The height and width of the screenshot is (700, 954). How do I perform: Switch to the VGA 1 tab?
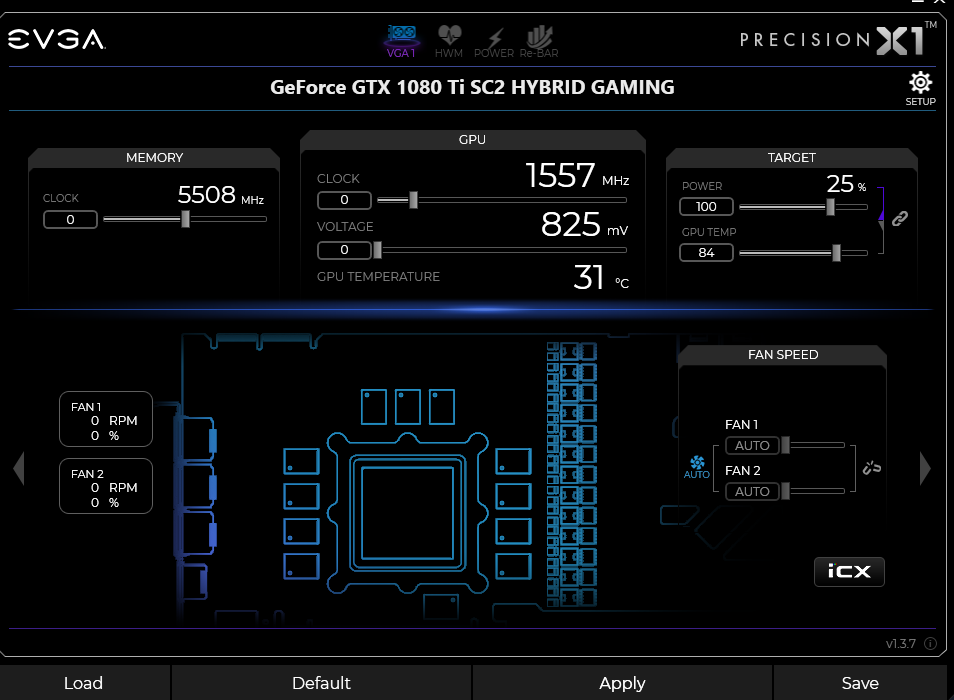(x=402, y=41)
